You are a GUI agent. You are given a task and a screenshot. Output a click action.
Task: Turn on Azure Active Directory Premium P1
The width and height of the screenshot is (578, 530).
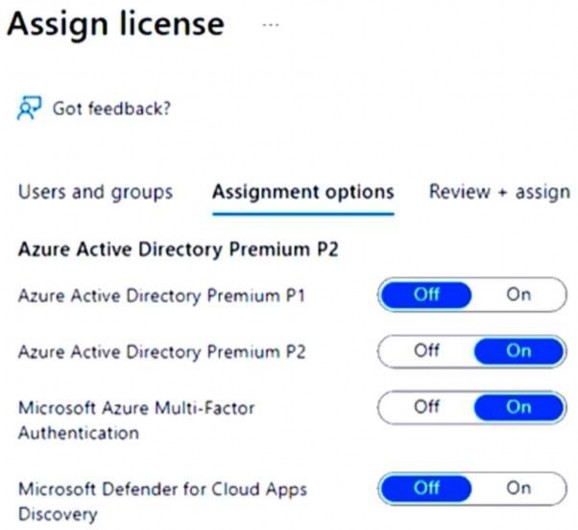(519, 294)
